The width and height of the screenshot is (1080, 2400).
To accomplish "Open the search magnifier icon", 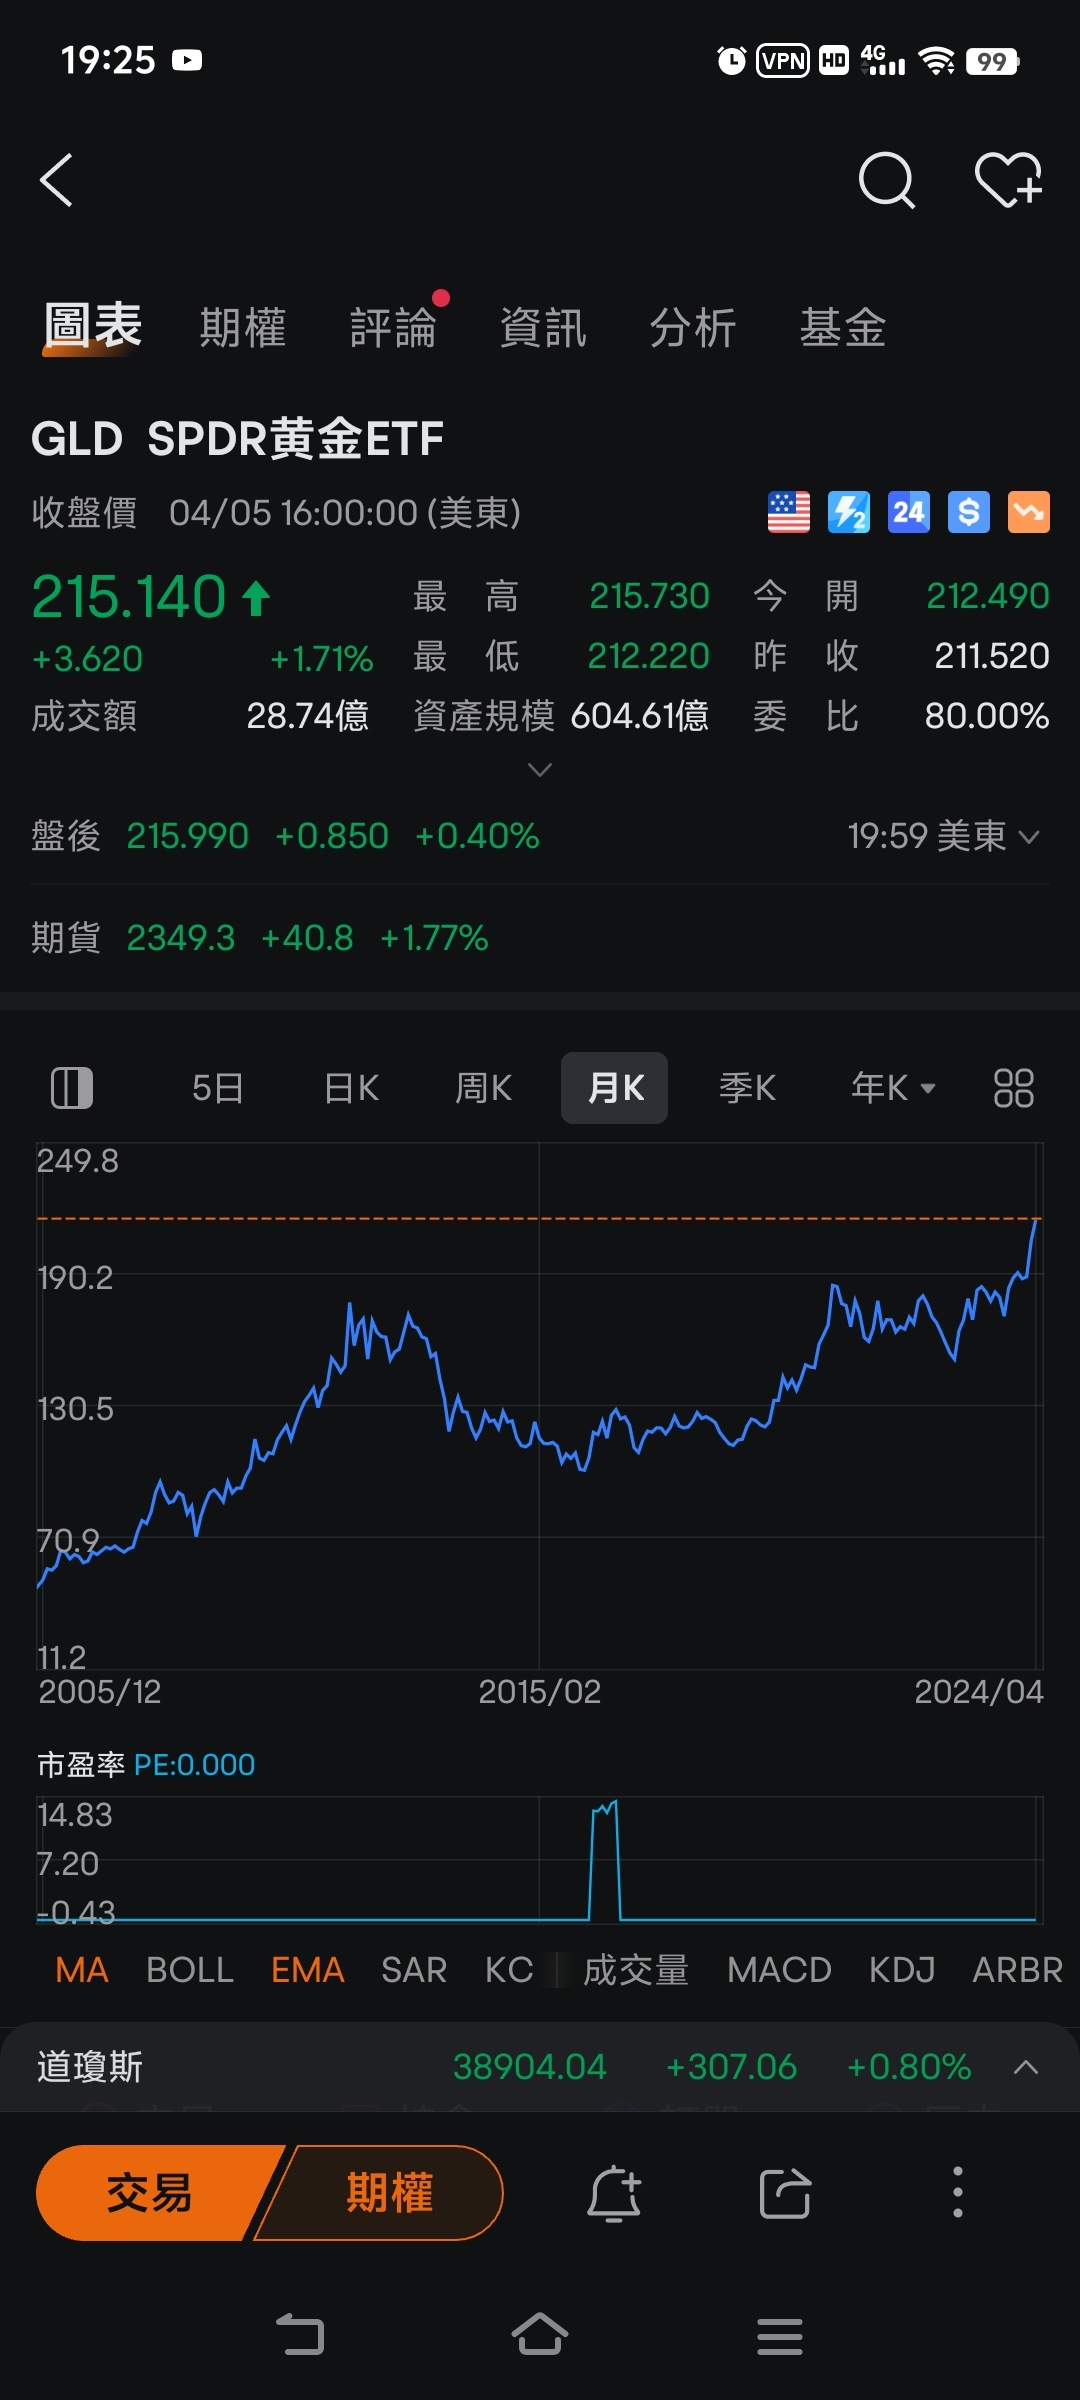I will pyautogui.click(x=887, y=180).
